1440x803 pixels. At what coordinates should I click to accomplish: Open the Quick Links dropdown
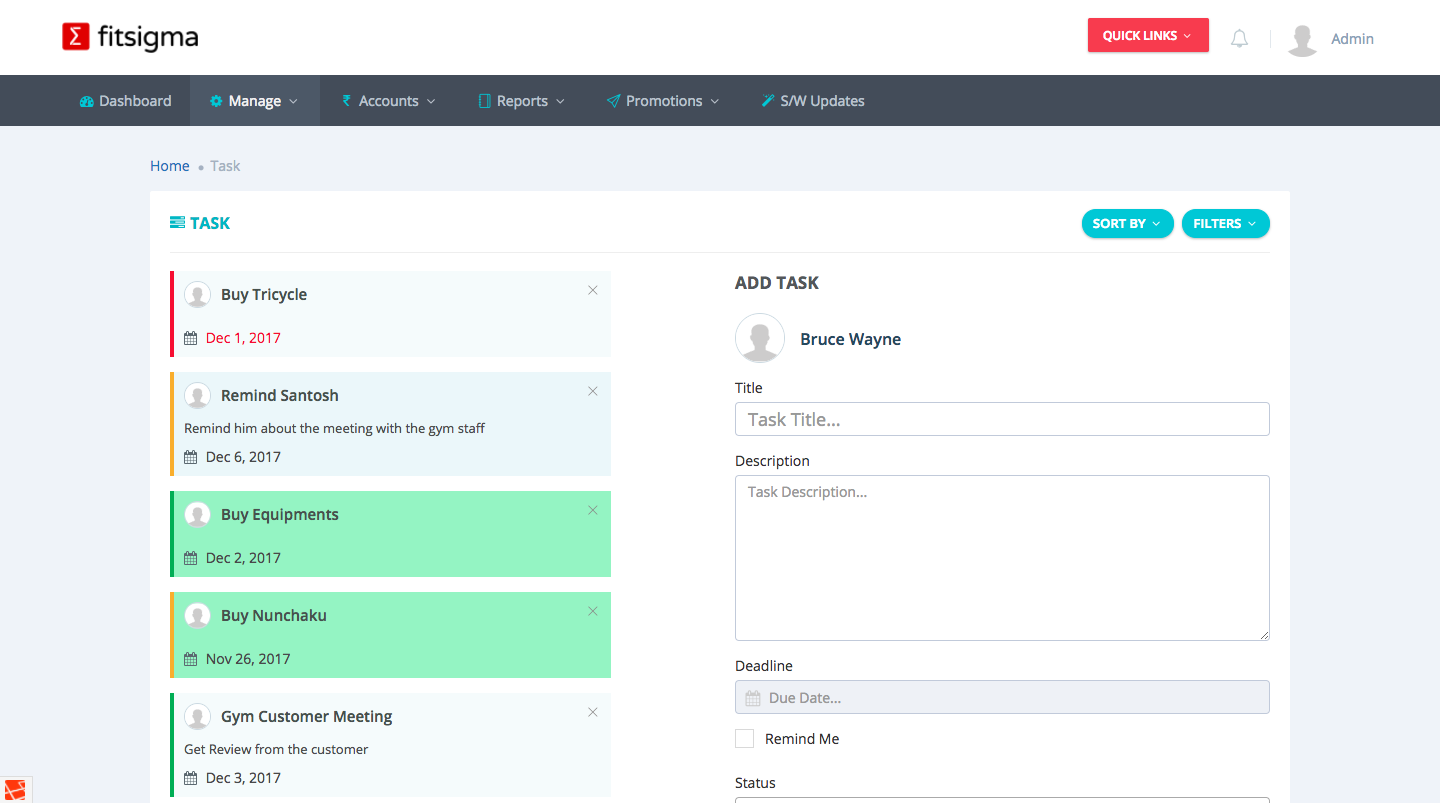click(1147, 36)
